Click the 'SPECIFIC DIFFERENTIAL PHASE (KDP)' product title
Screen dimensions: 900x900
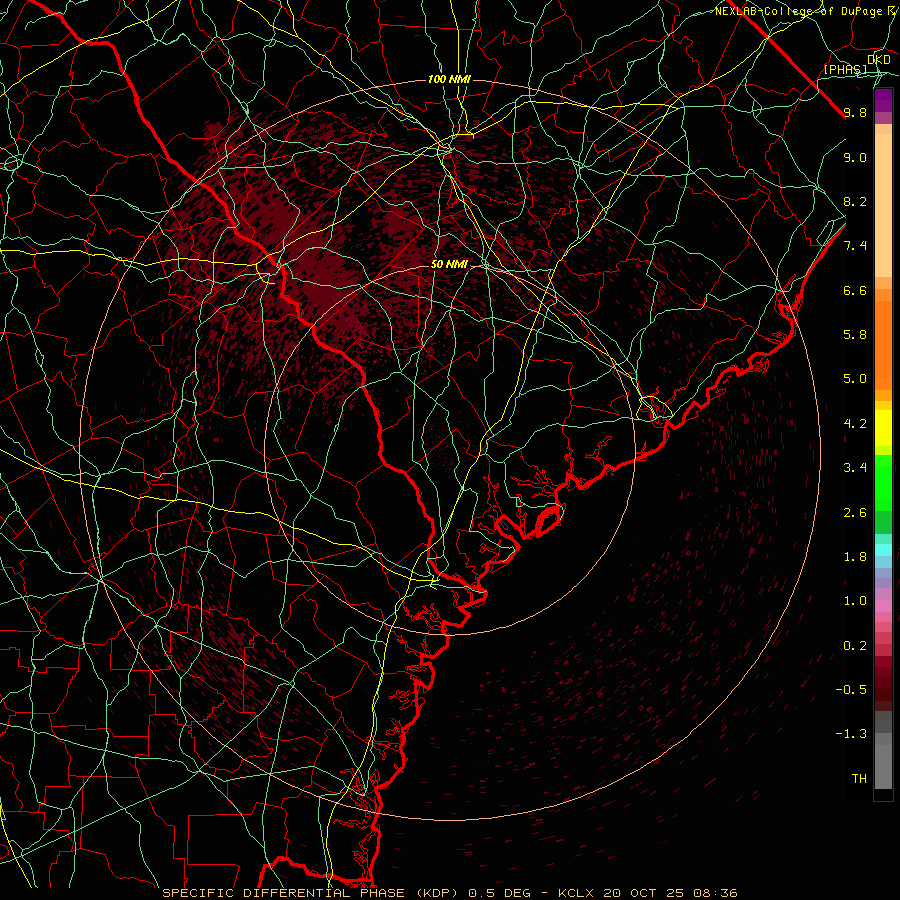[x=312, y=893]
